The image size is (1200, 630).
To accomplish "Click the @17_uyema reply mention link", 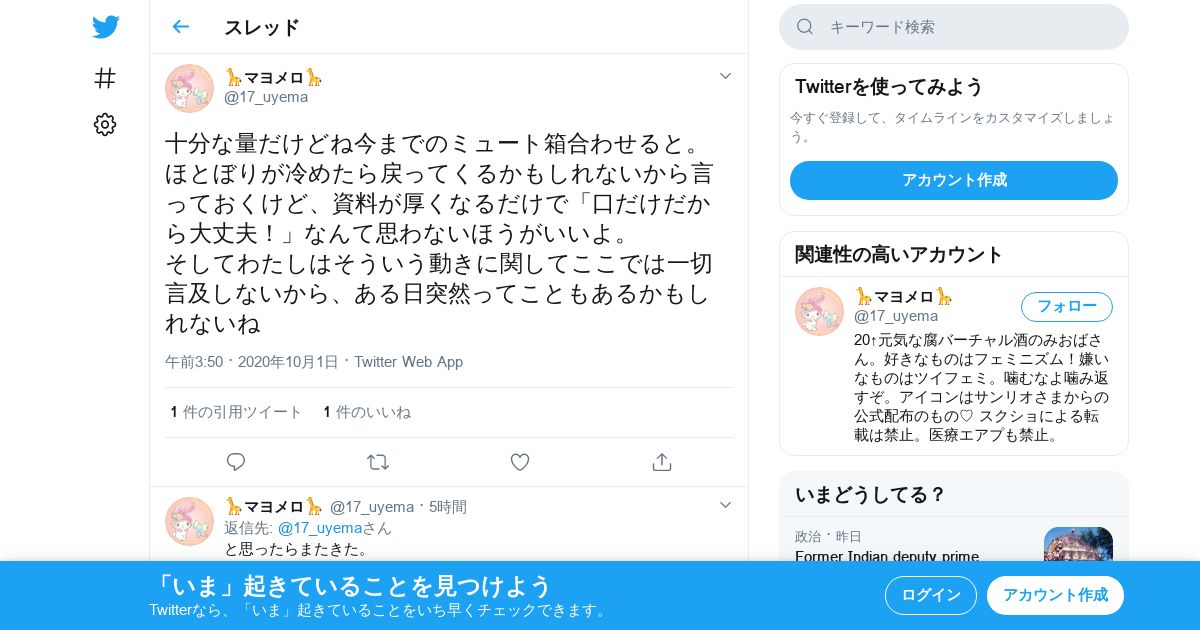I will (x=319, y=528).
